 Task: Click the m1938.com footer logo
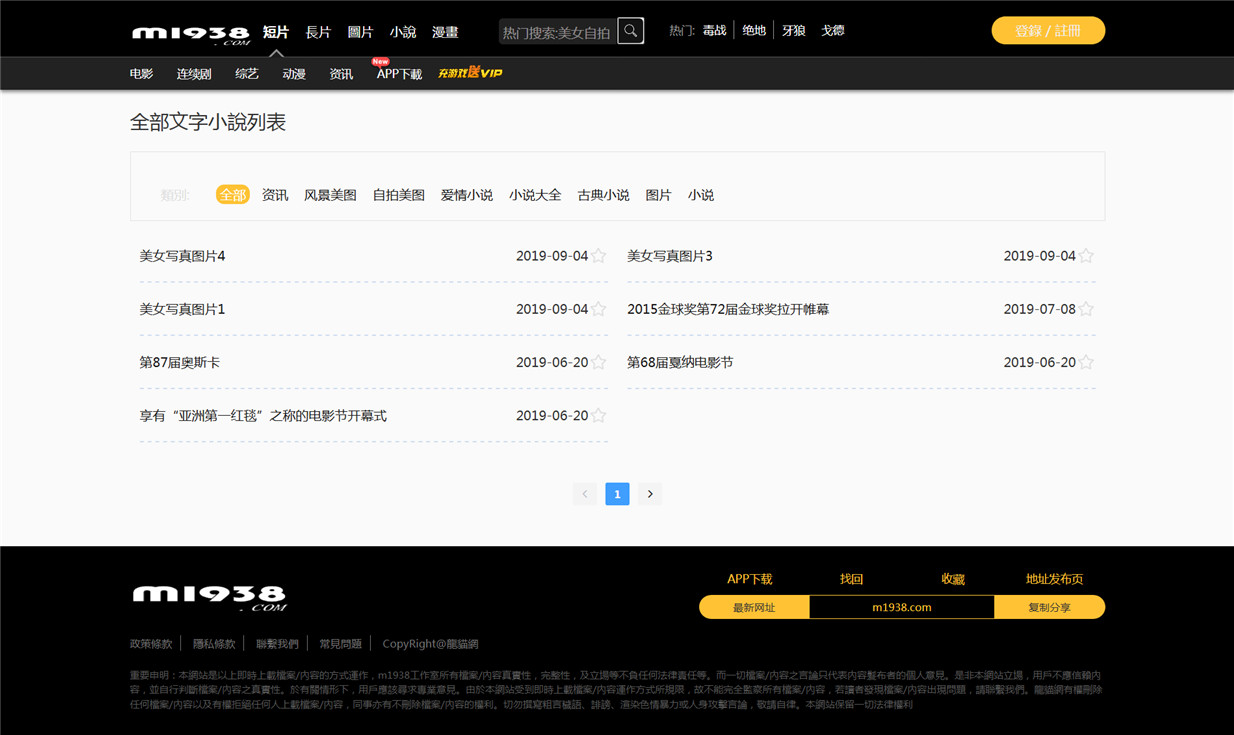[209, 598]
